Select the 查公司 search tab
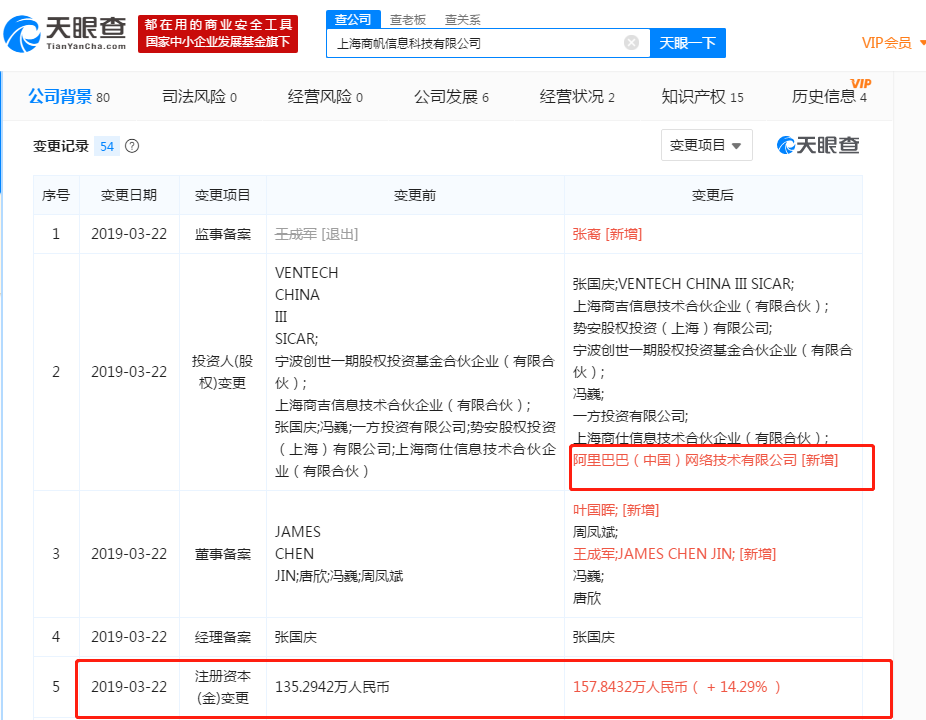 coord(352,19)
